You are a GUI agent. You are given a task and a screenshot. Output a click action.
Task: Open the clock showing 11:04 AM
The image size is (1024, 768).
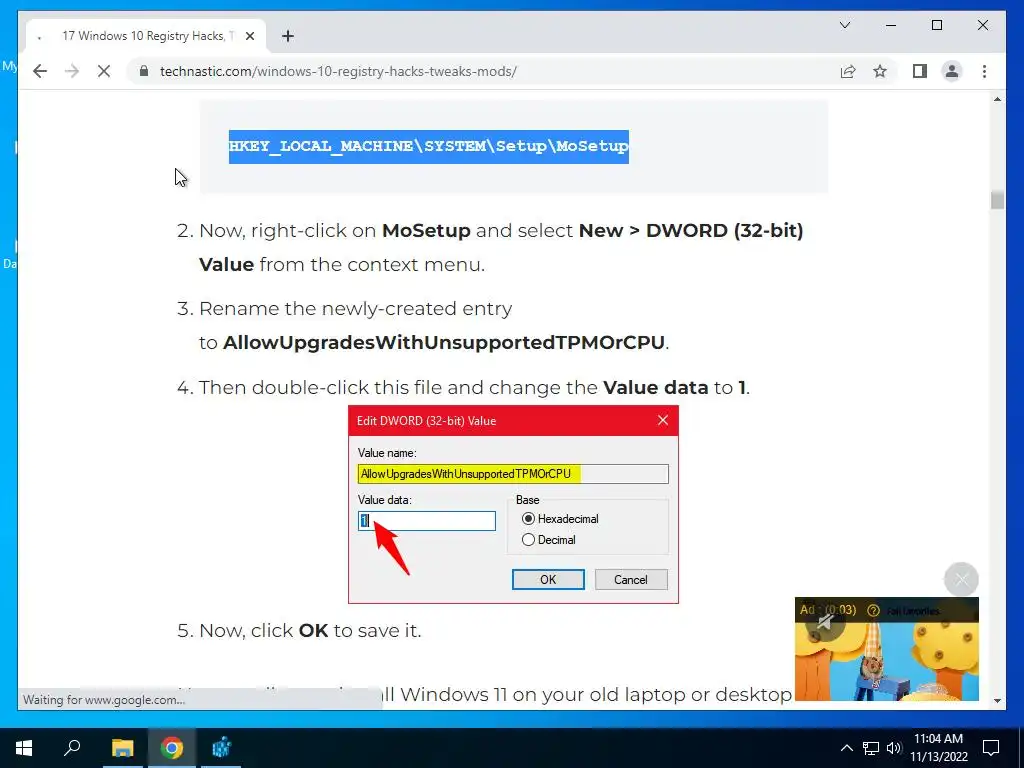[938, 748]
